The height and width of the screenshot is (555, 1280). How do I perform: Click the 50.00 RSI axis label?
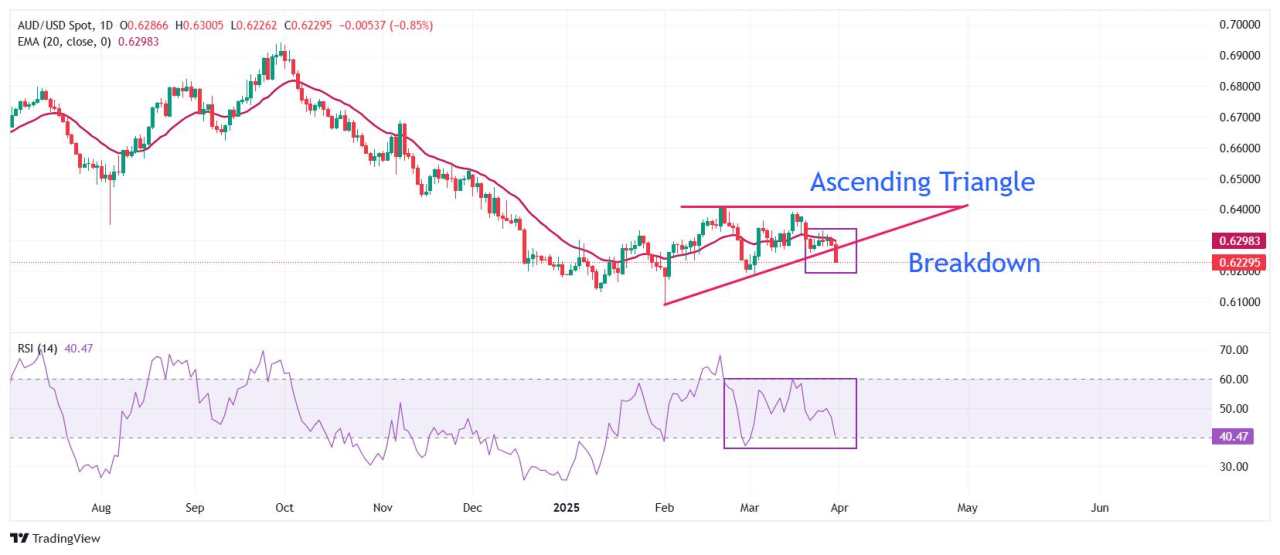point(1233,408)
